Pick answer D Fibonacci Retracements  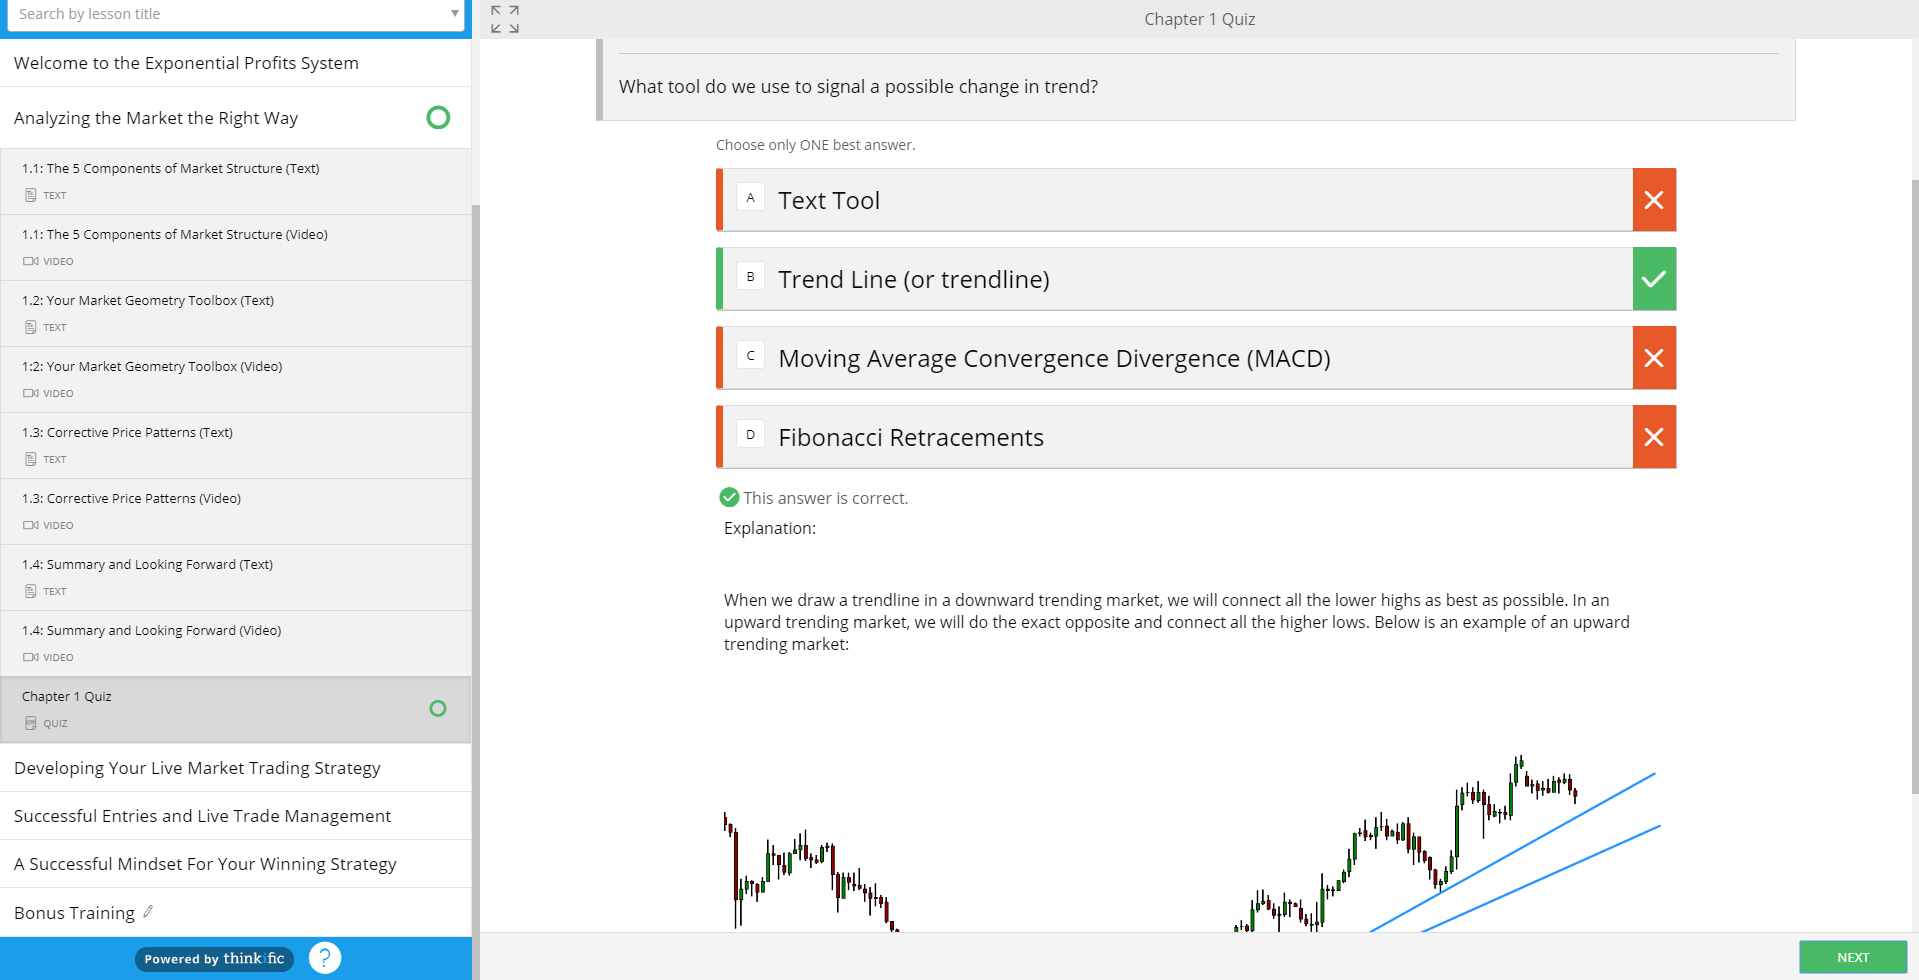click(1175, 437)
